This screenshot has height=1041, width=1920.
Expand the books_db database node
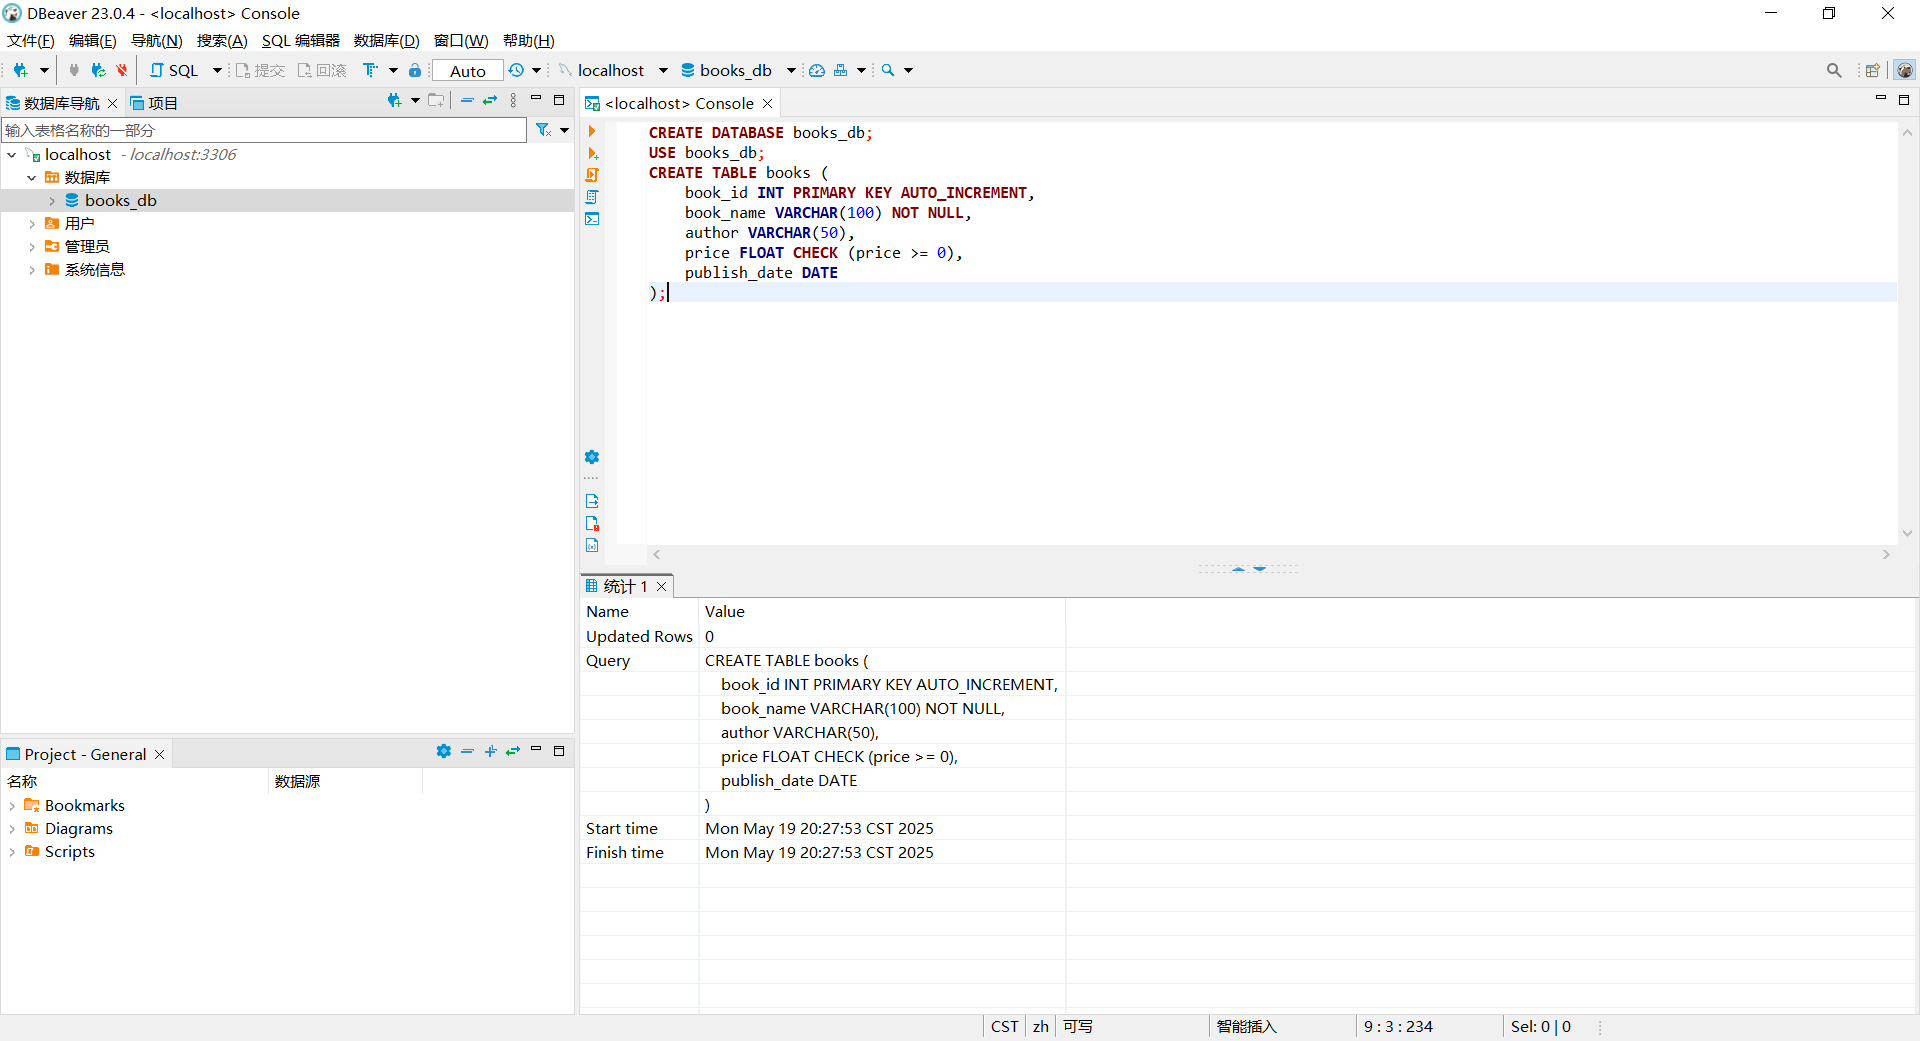(52, 200)
